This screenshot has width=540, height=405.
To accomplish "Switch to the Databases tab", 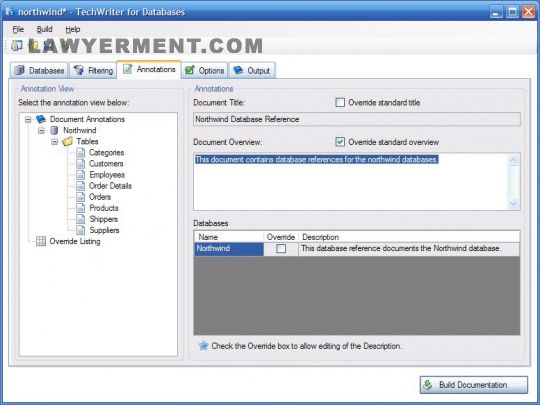I will tap(39, 71).
